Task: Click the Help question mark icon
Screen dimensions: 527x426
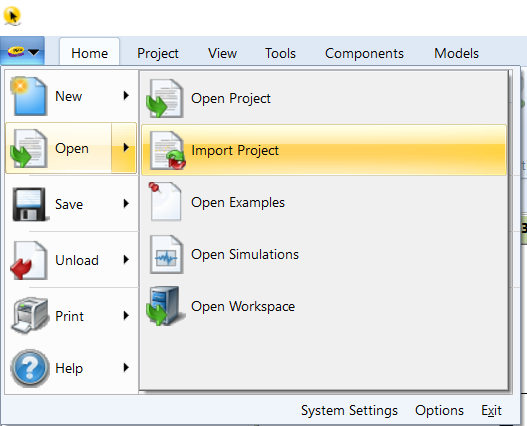Action: pyautogui.click(x=30, y=368)
